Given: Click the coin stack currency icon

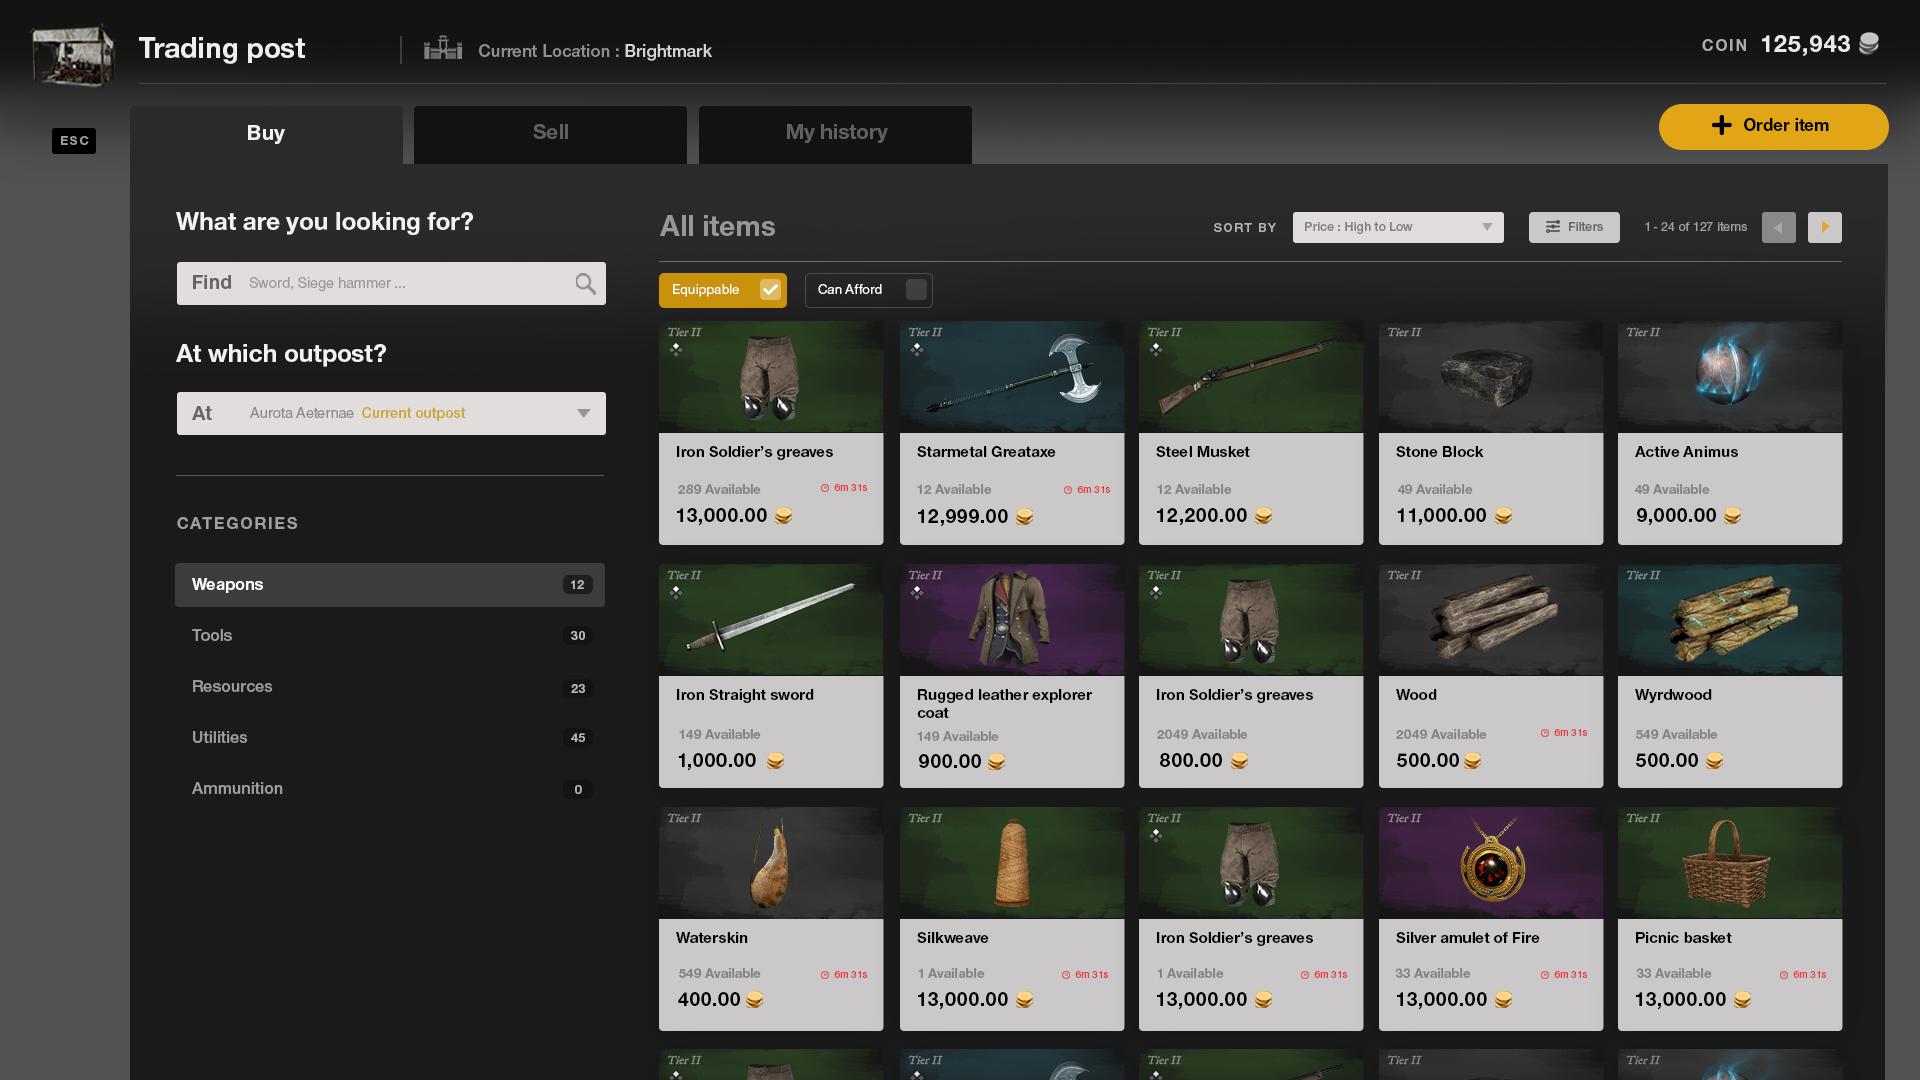Looking at the screenshot, I should 1869,44.
